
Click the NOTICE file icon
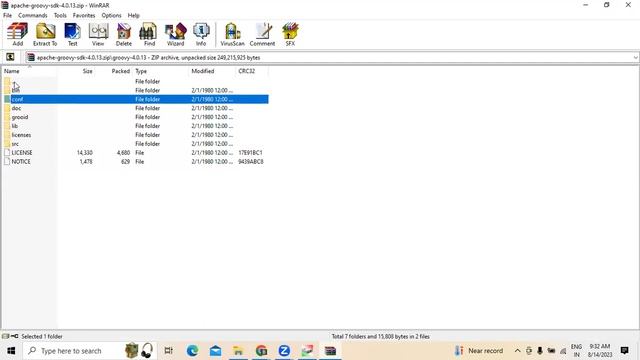pyautogui.click(x=7, y=162)
